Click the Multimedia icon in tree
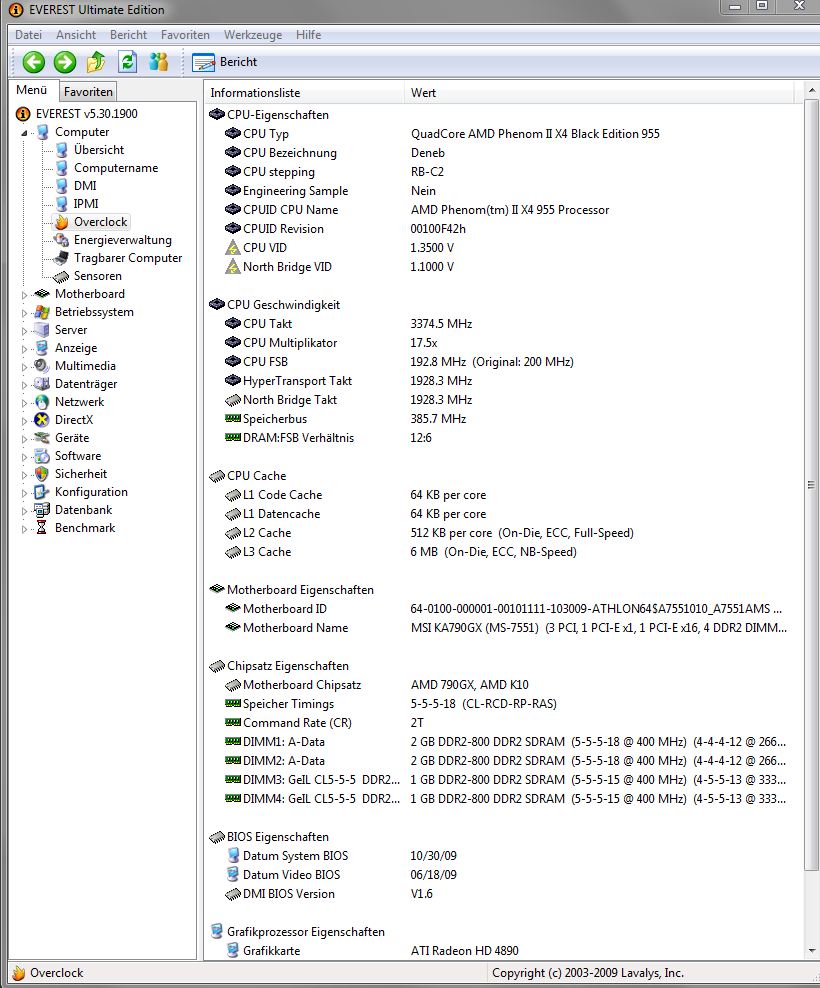Viewport: 820px width, 988px height. point(42,365)
